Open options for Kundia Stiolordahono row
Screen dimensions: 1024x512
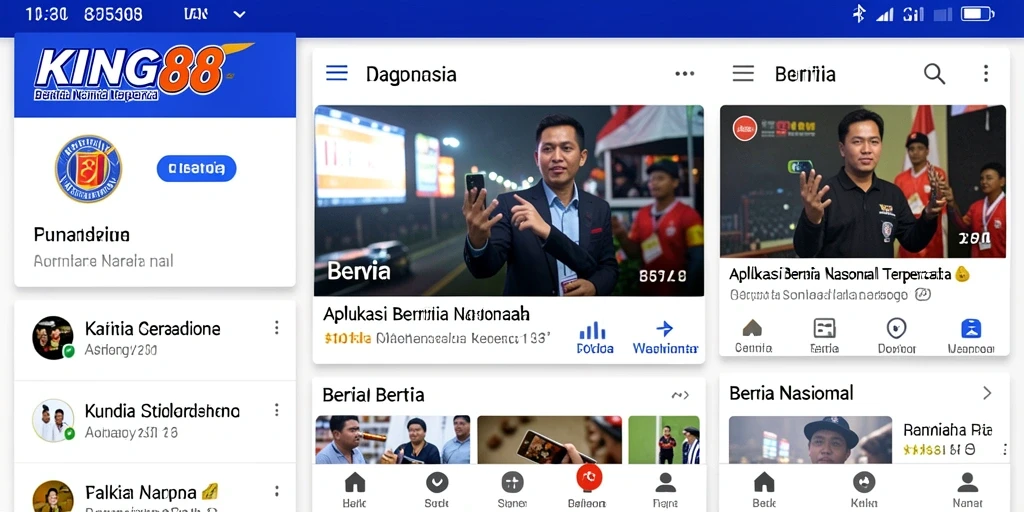coord(277,410)
